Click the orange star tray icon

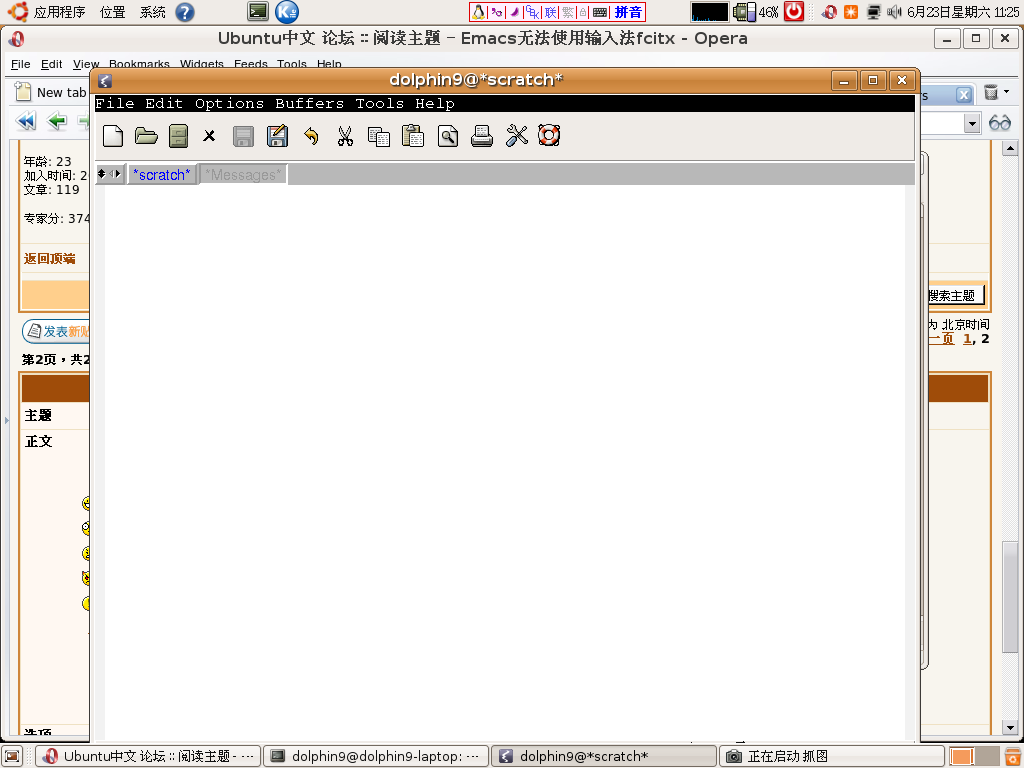(850, 12)
